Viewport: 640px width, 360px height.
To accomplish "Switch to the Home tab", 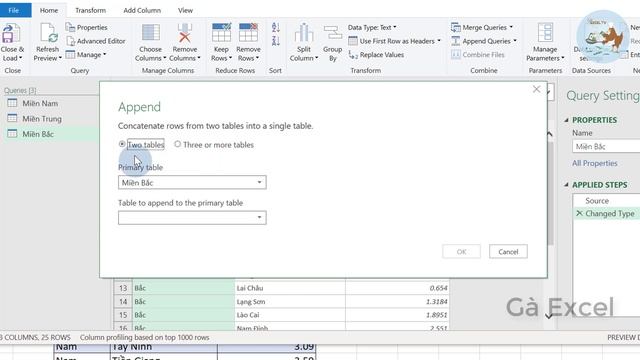I will coord(49,10).
